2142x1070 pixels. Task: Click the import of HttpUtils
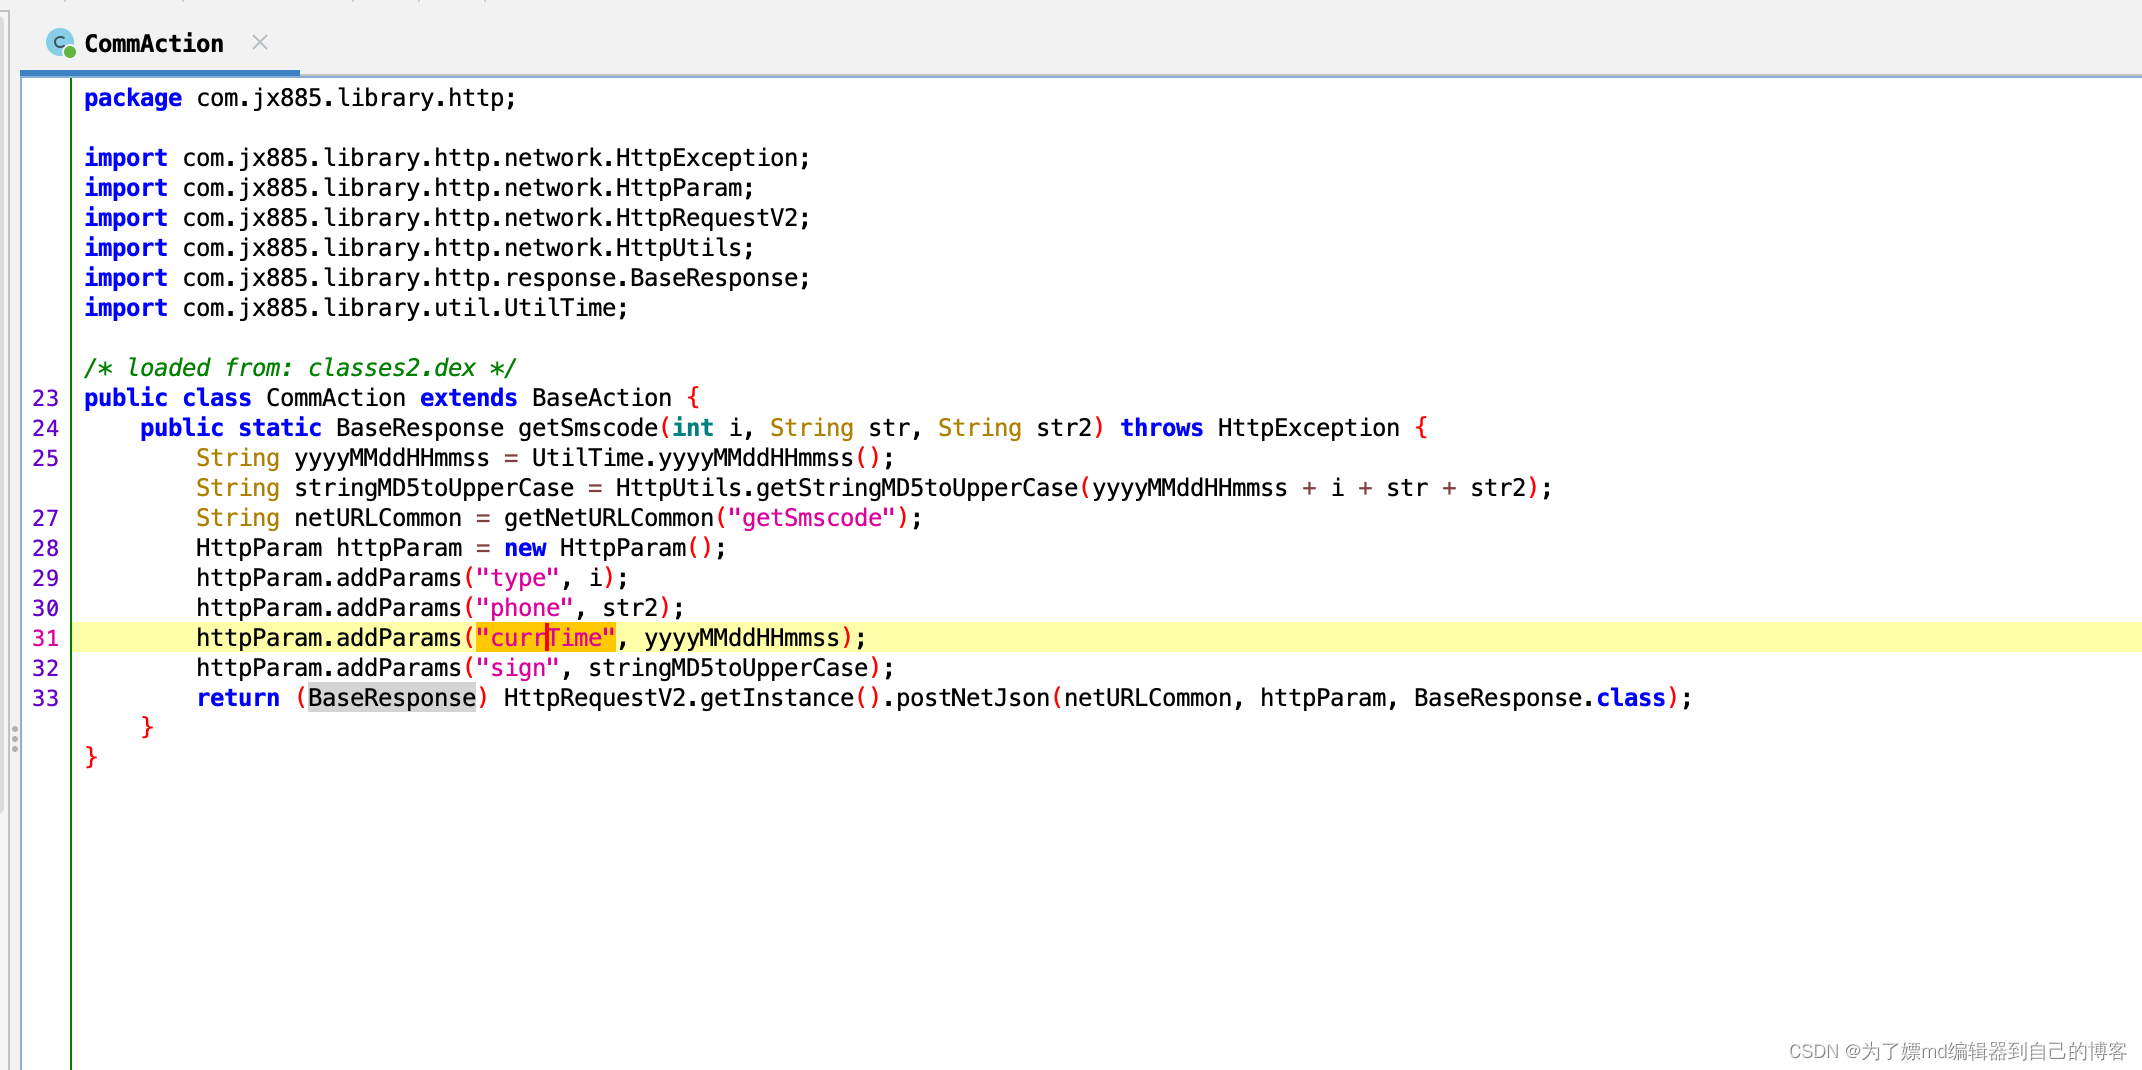pos(419,248)
